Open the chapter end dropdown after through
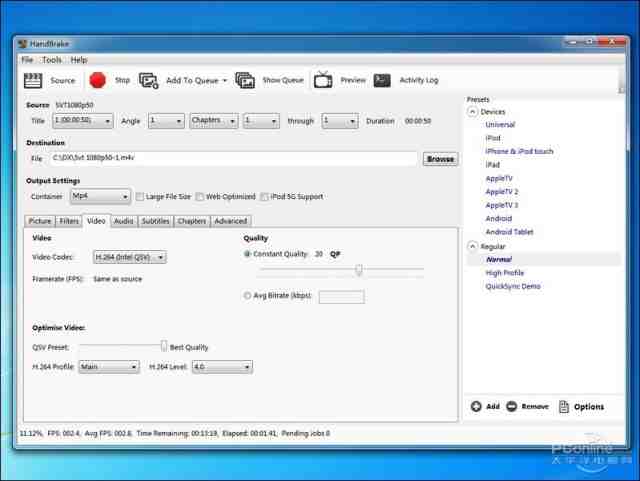This screenshot has width=640, height=481. click(x=340, y=121)
